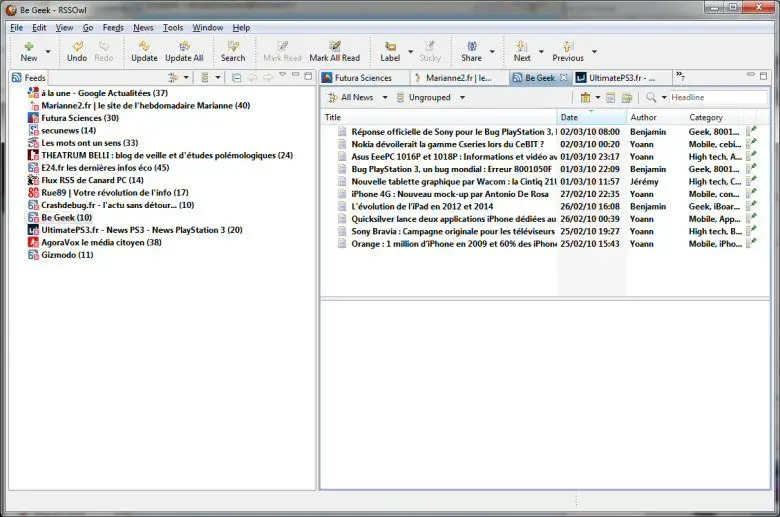Screen dimensions: 780x517
Task: Click Mark All Read in toolbar
Action: 334,51
